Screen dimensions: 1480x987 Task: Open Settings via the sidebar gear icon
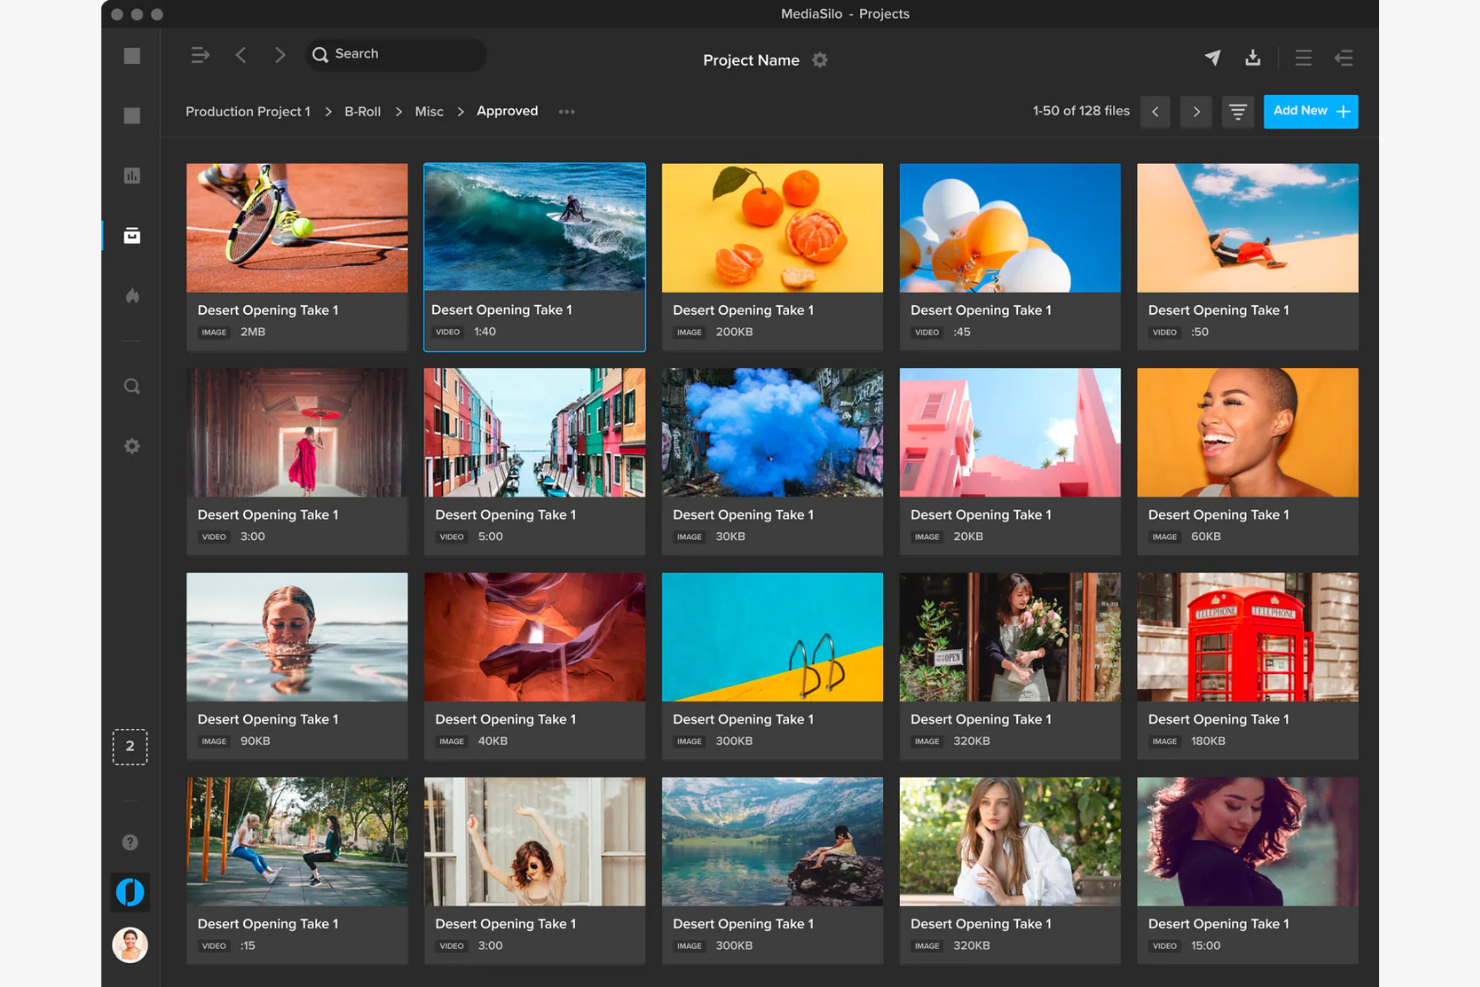(x=131, y=445)
